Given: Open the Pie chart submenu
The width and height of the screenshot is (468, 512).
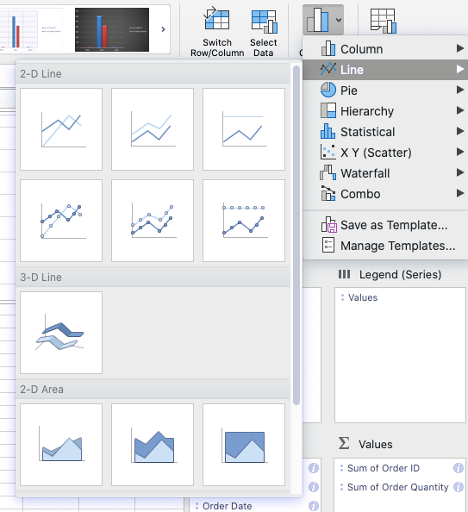Looking at the screenshot, I should click(x=386, y=90).
